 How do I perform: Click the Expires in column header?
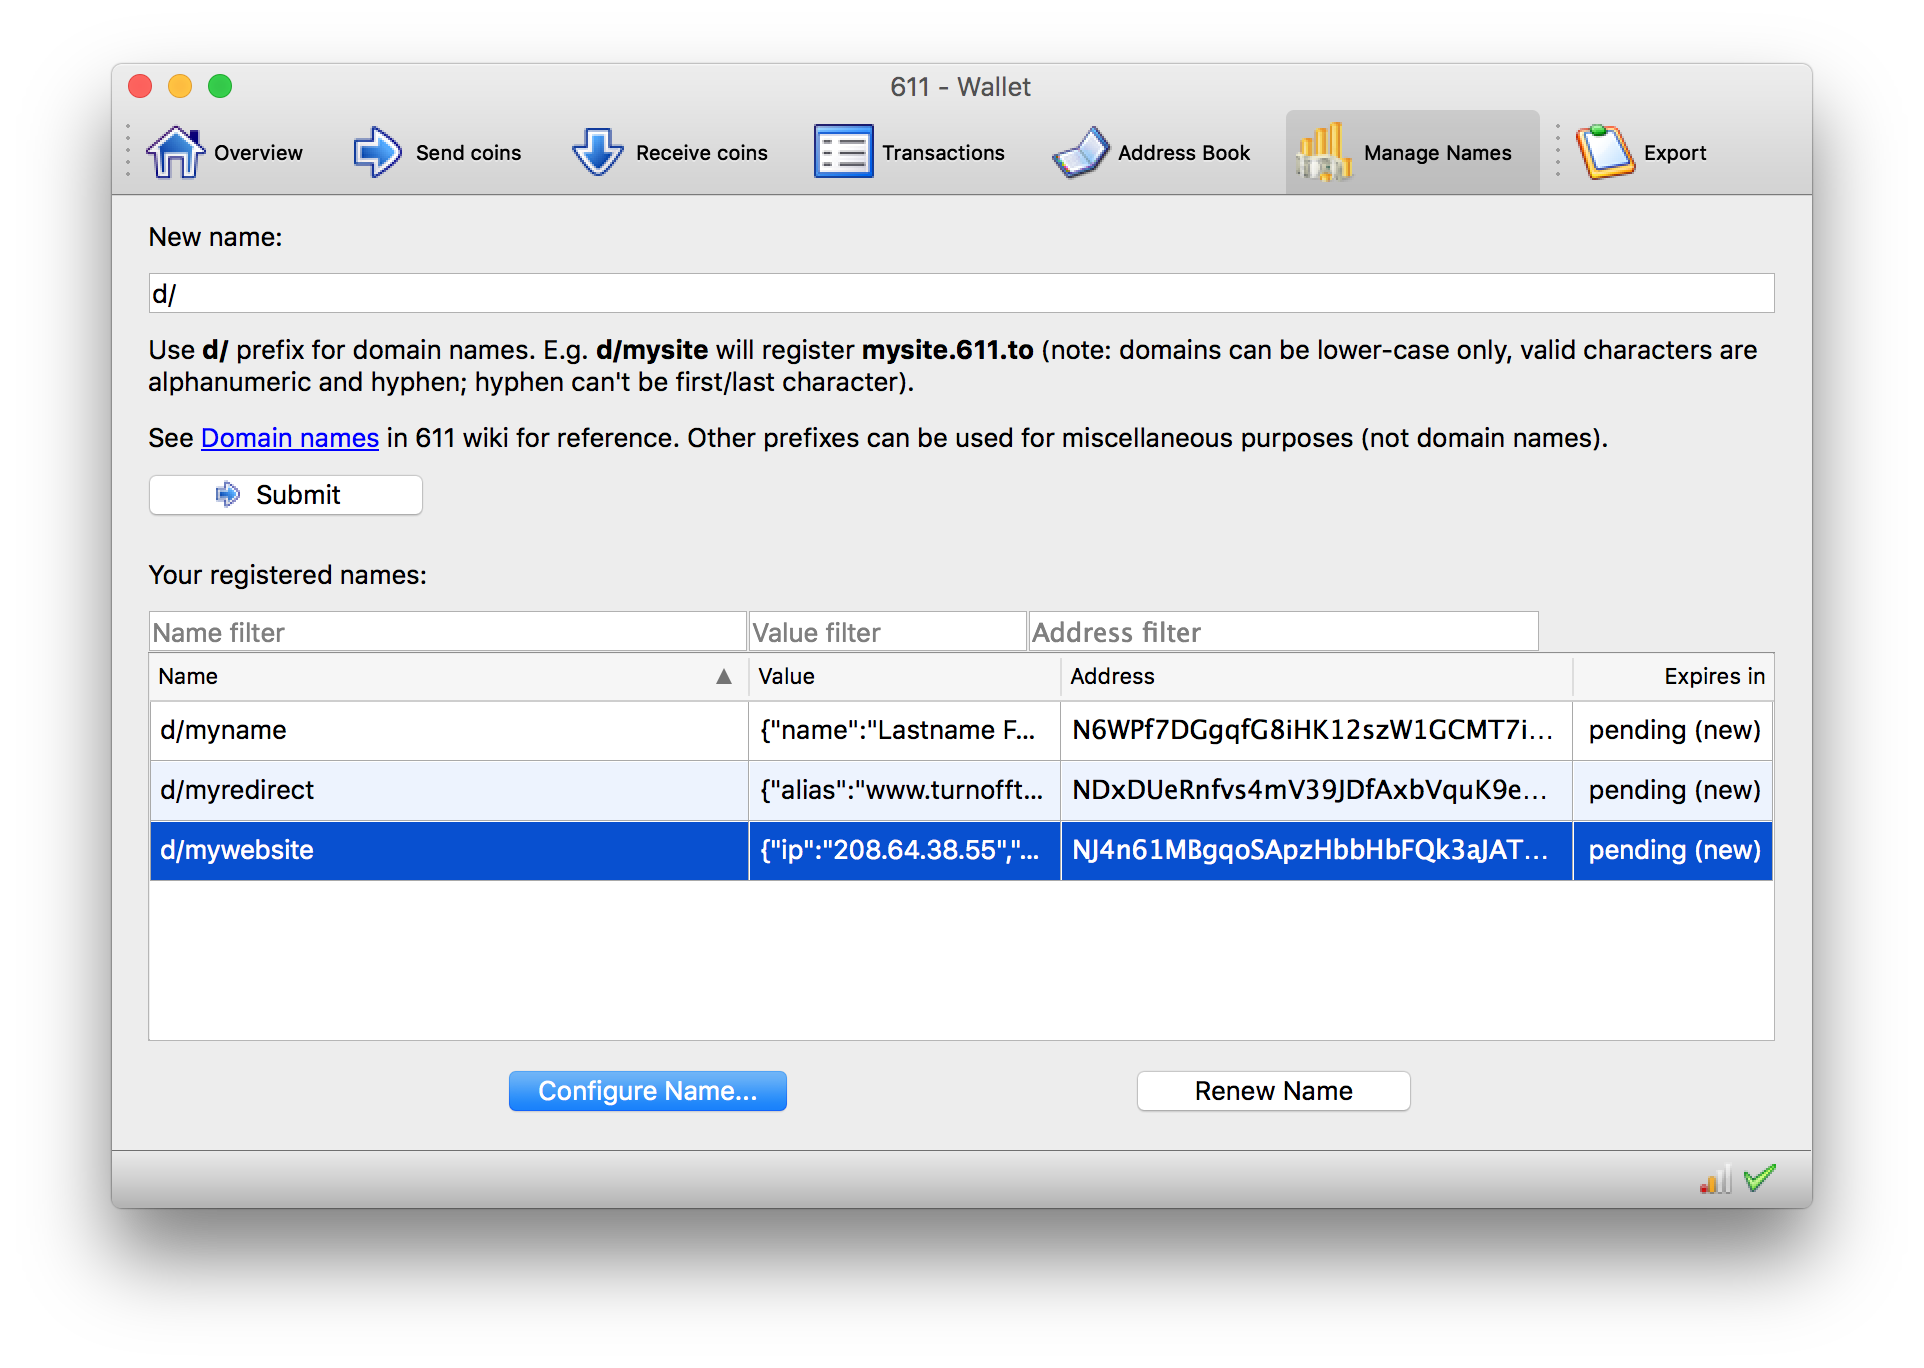coord(1713,677)
